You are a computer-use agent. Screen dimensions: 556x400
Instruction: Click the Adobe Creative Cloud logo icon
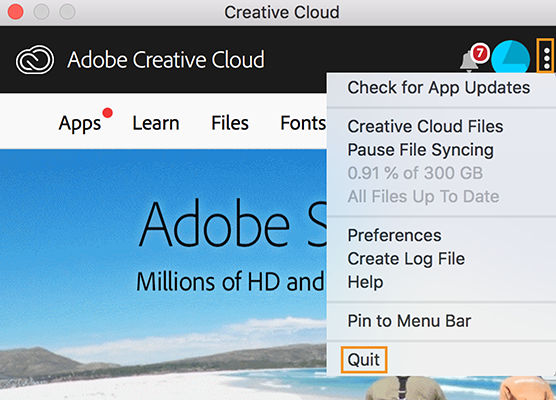pos(35,60)
